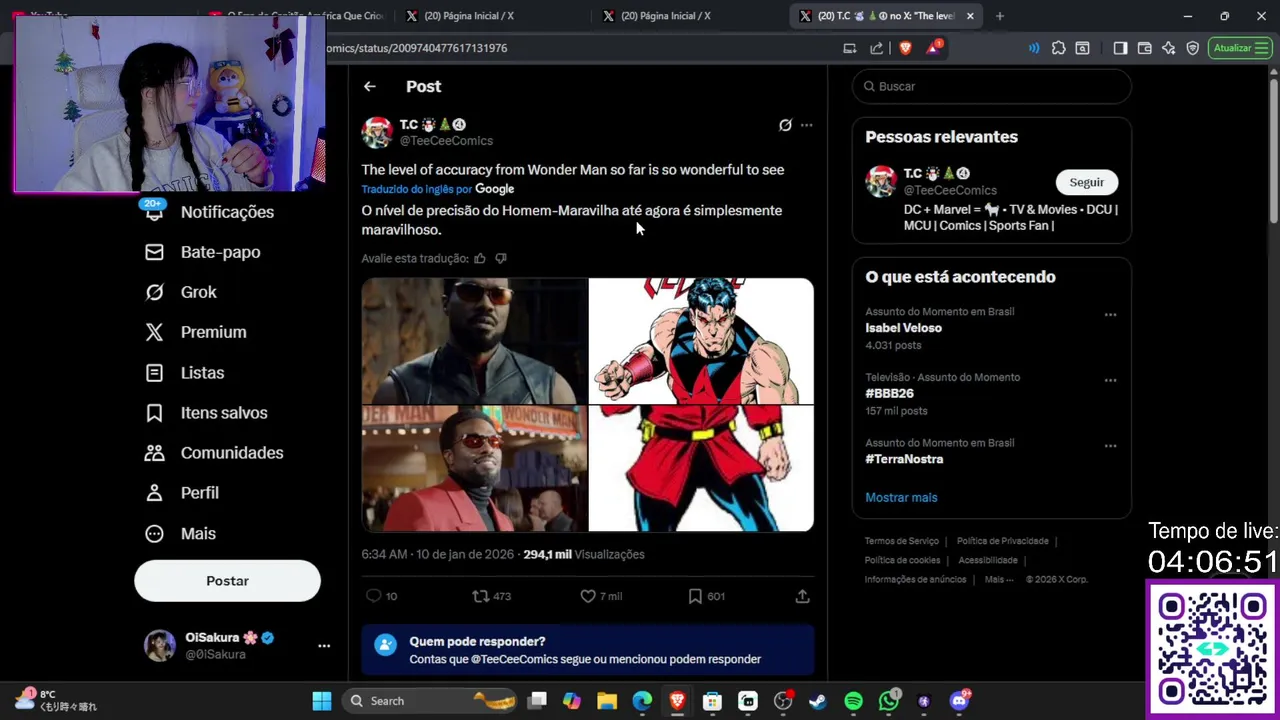Click the share post icon
This screenshot has width=1280, height=720.
click(x=802, y=596)
